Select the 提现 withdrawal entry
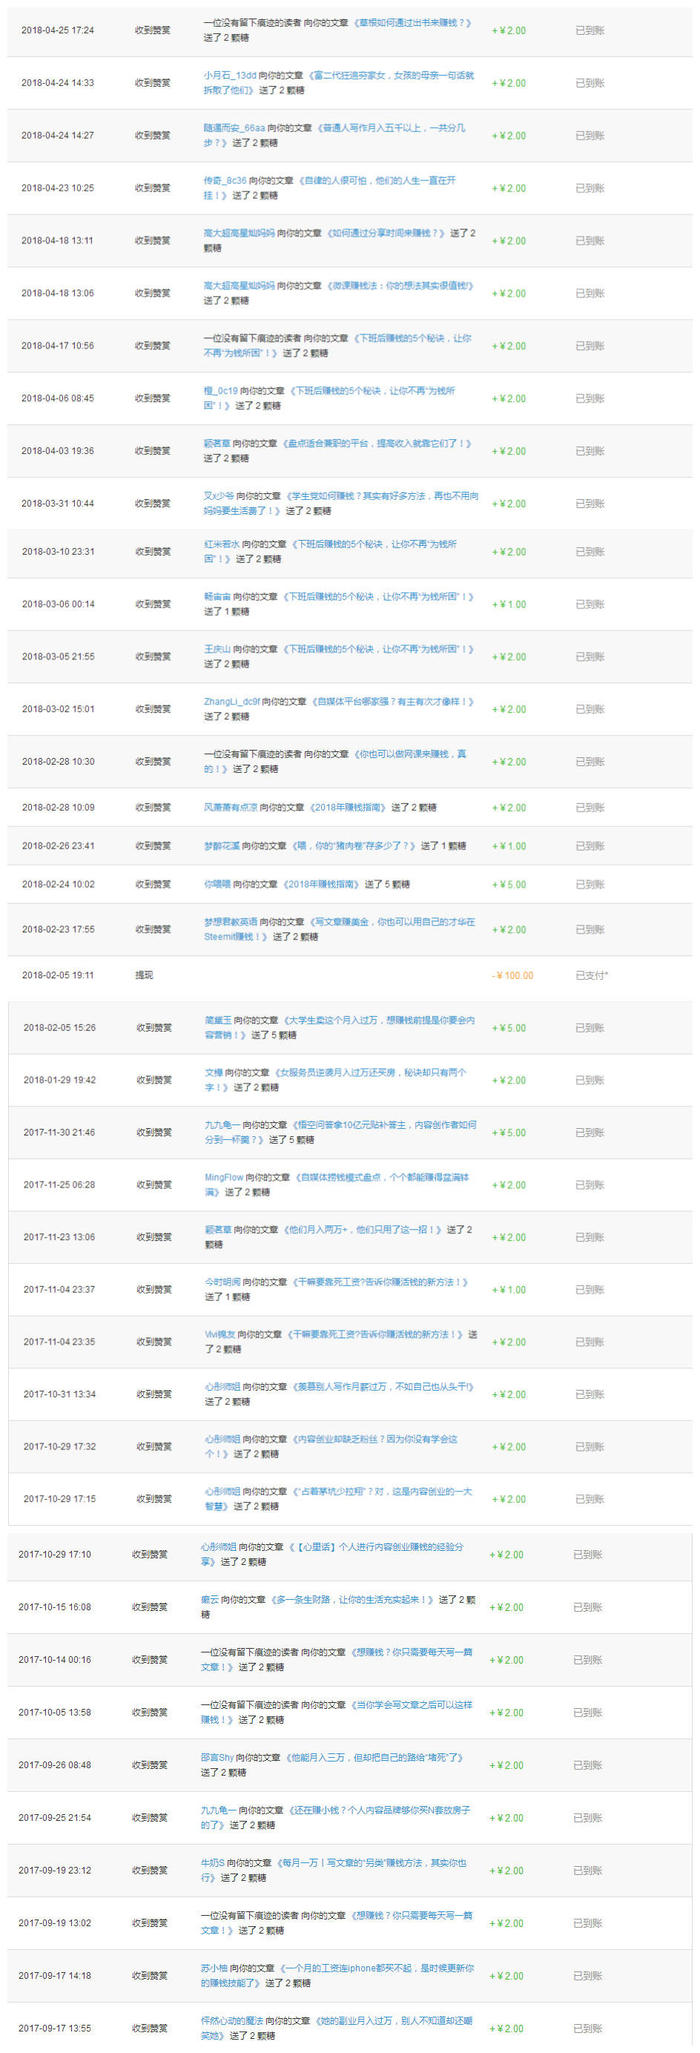The width and height of the screenshot is (700, 2053). click(x=144, y=975)
